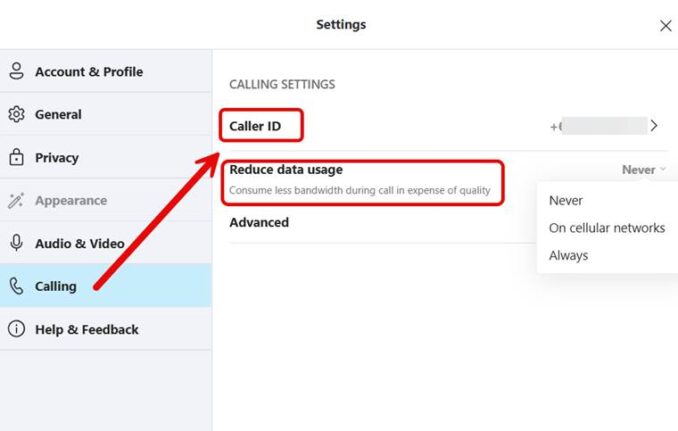Click the Privacy lock icon

point(16,157)
